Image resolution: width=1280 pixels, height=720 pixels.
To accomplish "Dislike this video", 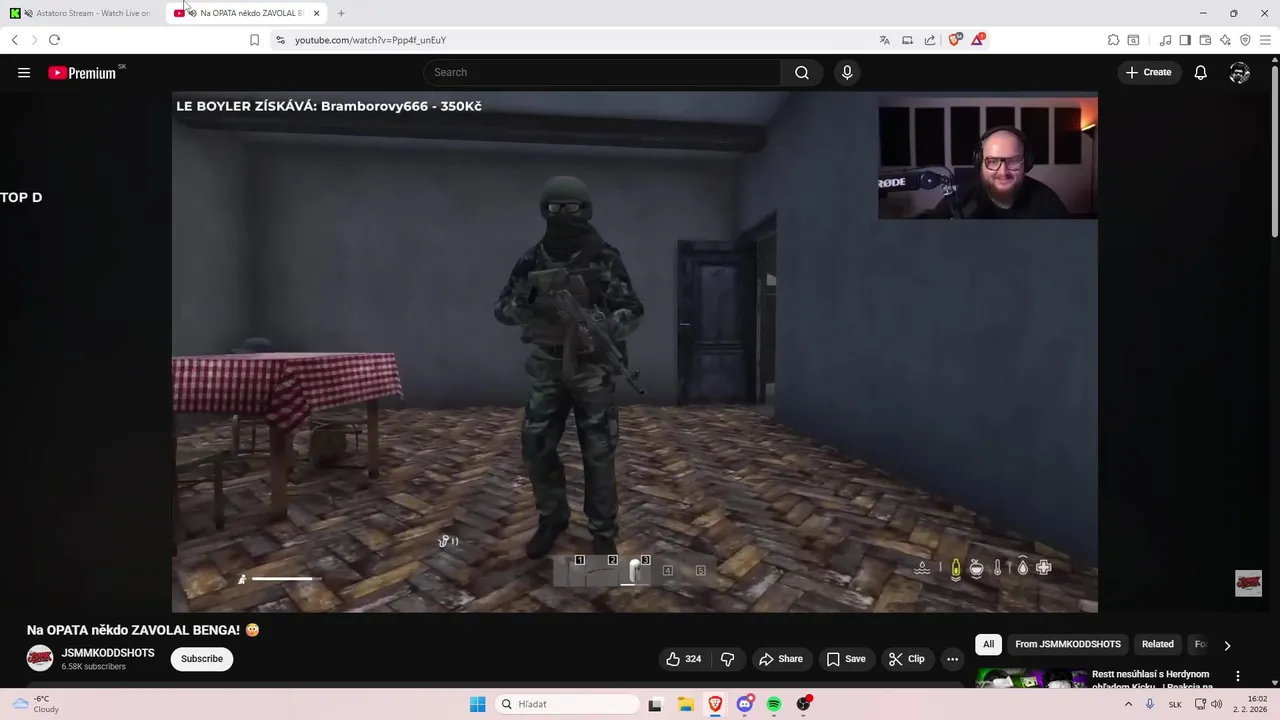I will (x=727, y=659).
